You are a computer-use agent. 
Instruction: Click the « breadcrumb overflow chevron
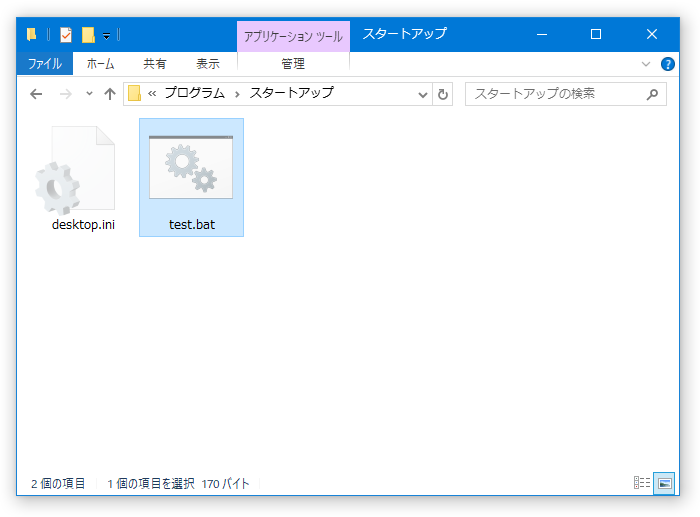152,94
